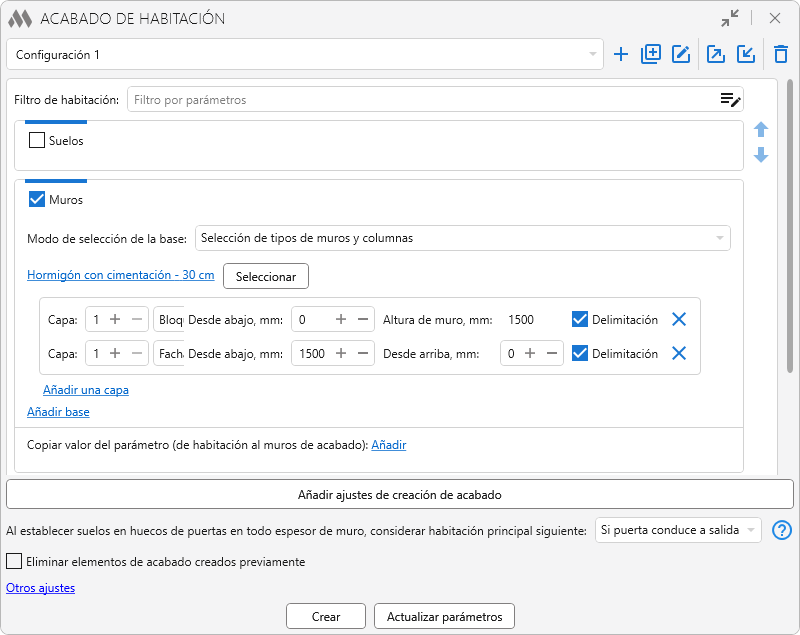Export configuration to file
Viewport: 800px width, 635px height.
coord(716,55)
